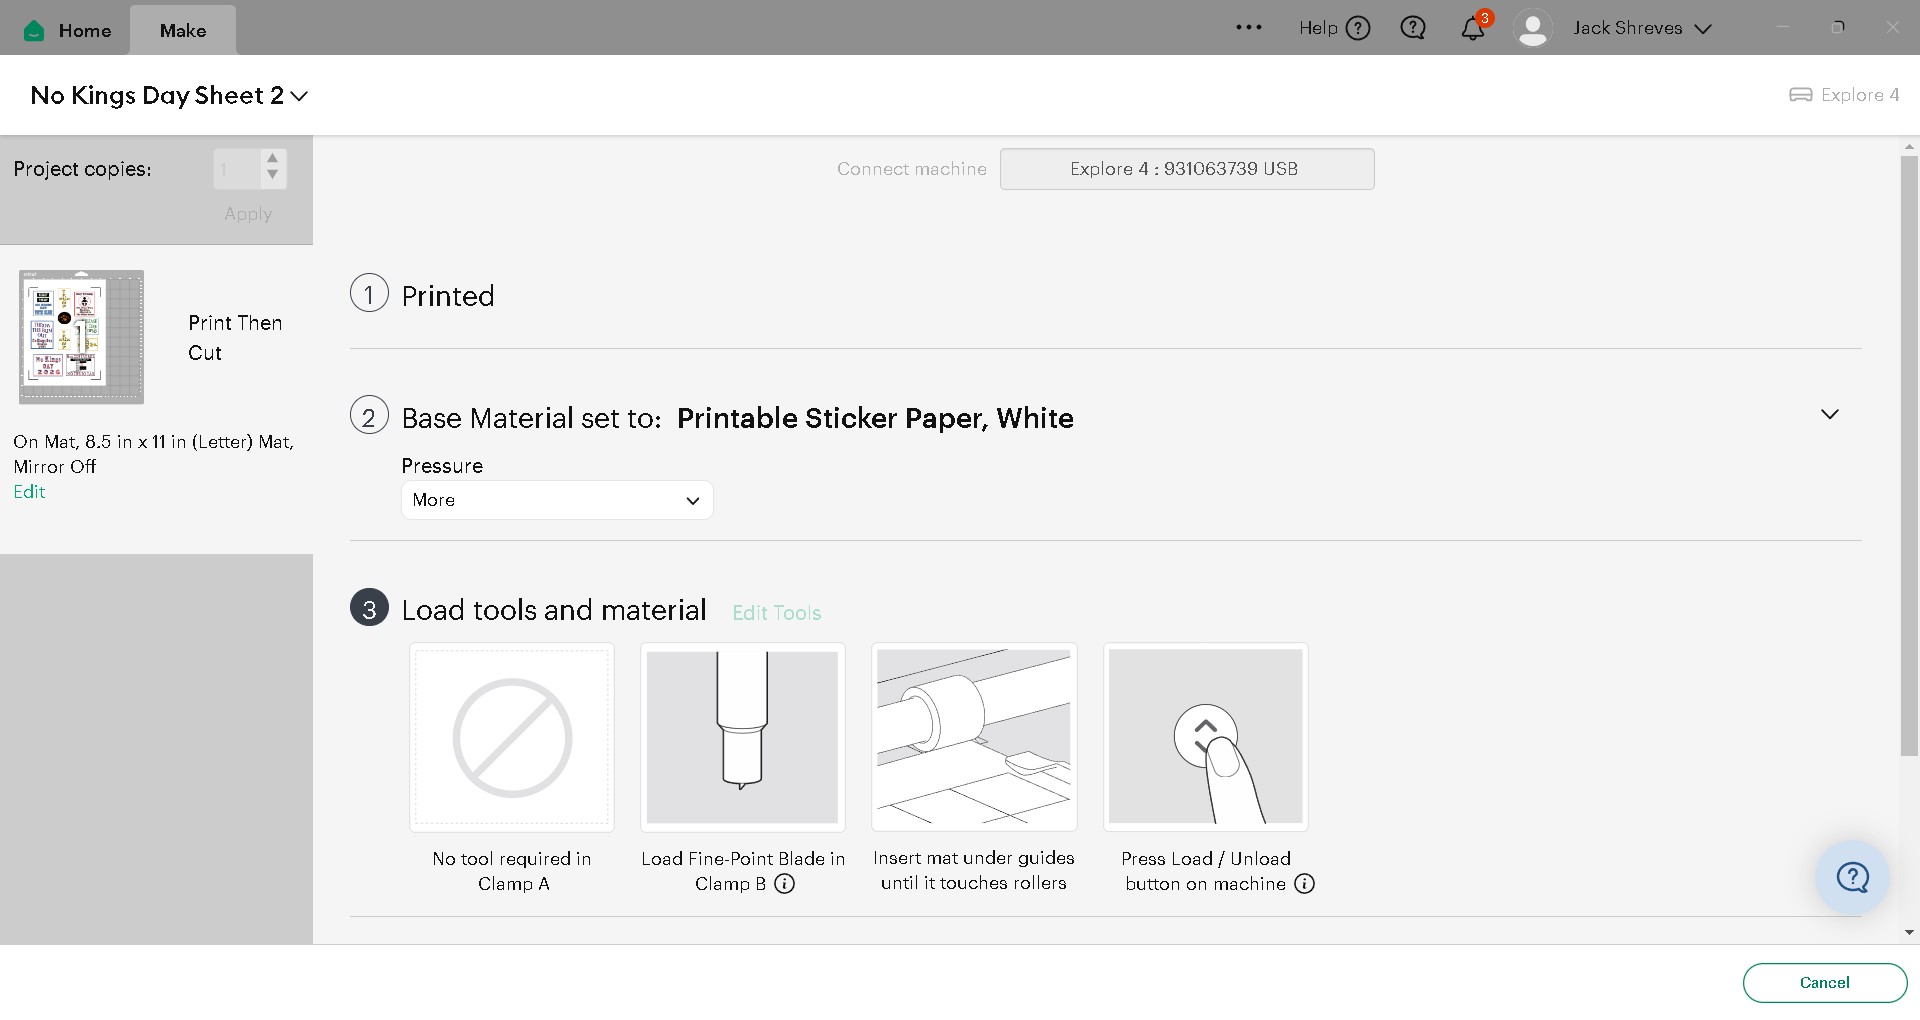Click the floating help chat button

1852,878
